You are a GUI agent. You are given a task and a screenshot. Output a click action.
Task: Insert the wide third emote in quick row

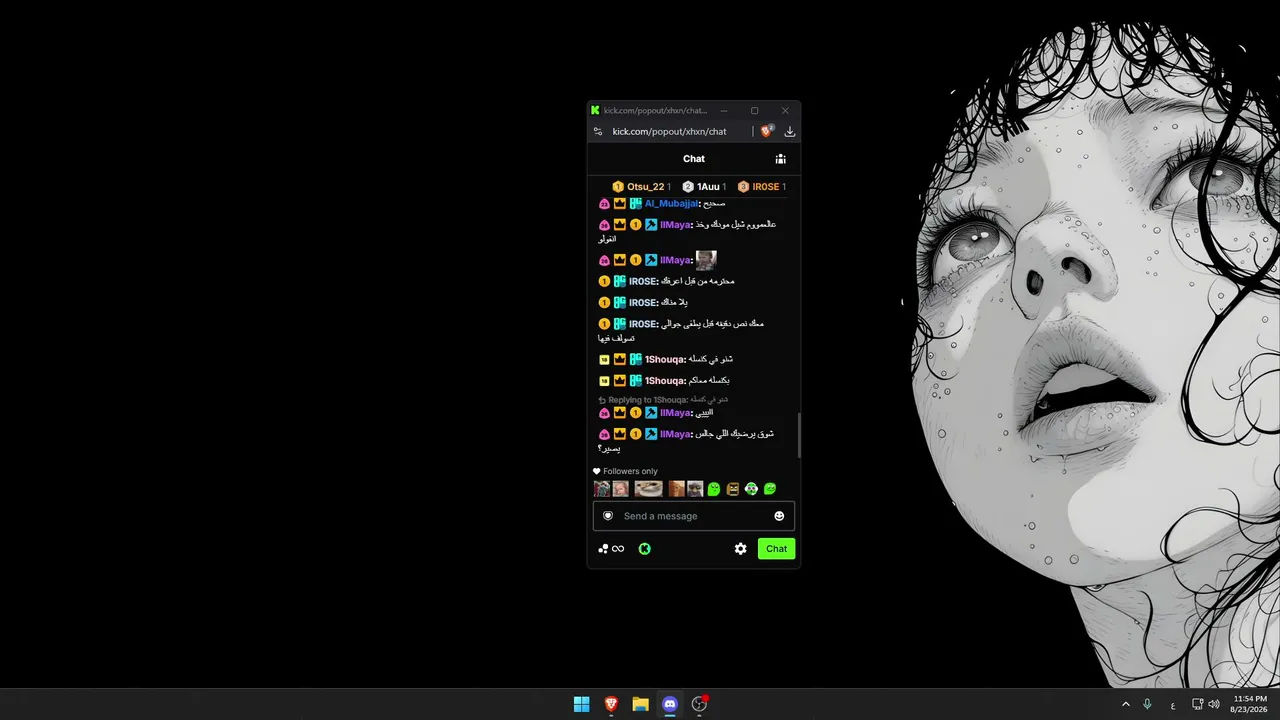pos(648,489)
